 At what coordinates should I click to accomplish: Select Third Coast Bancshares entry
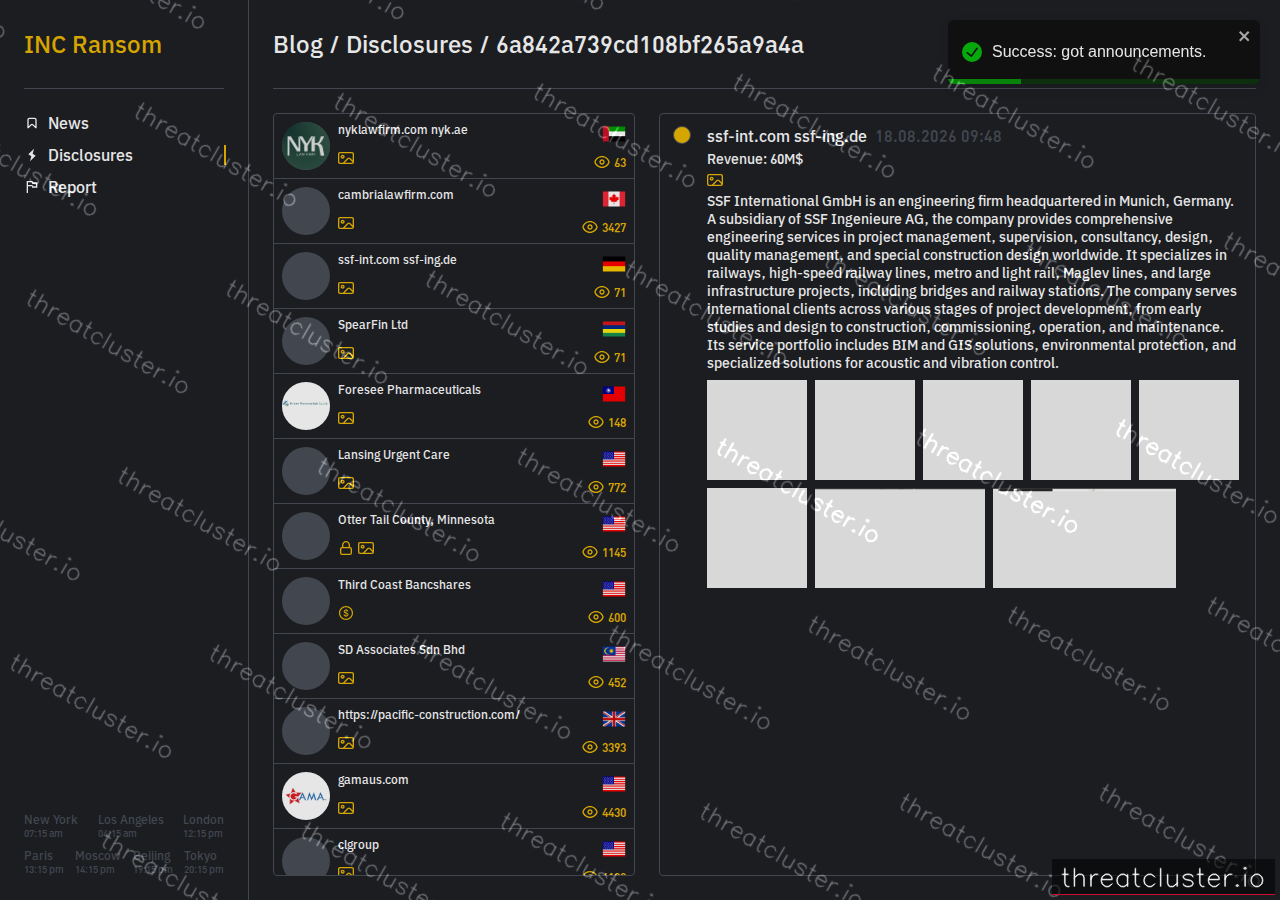(x=454, y=601)
